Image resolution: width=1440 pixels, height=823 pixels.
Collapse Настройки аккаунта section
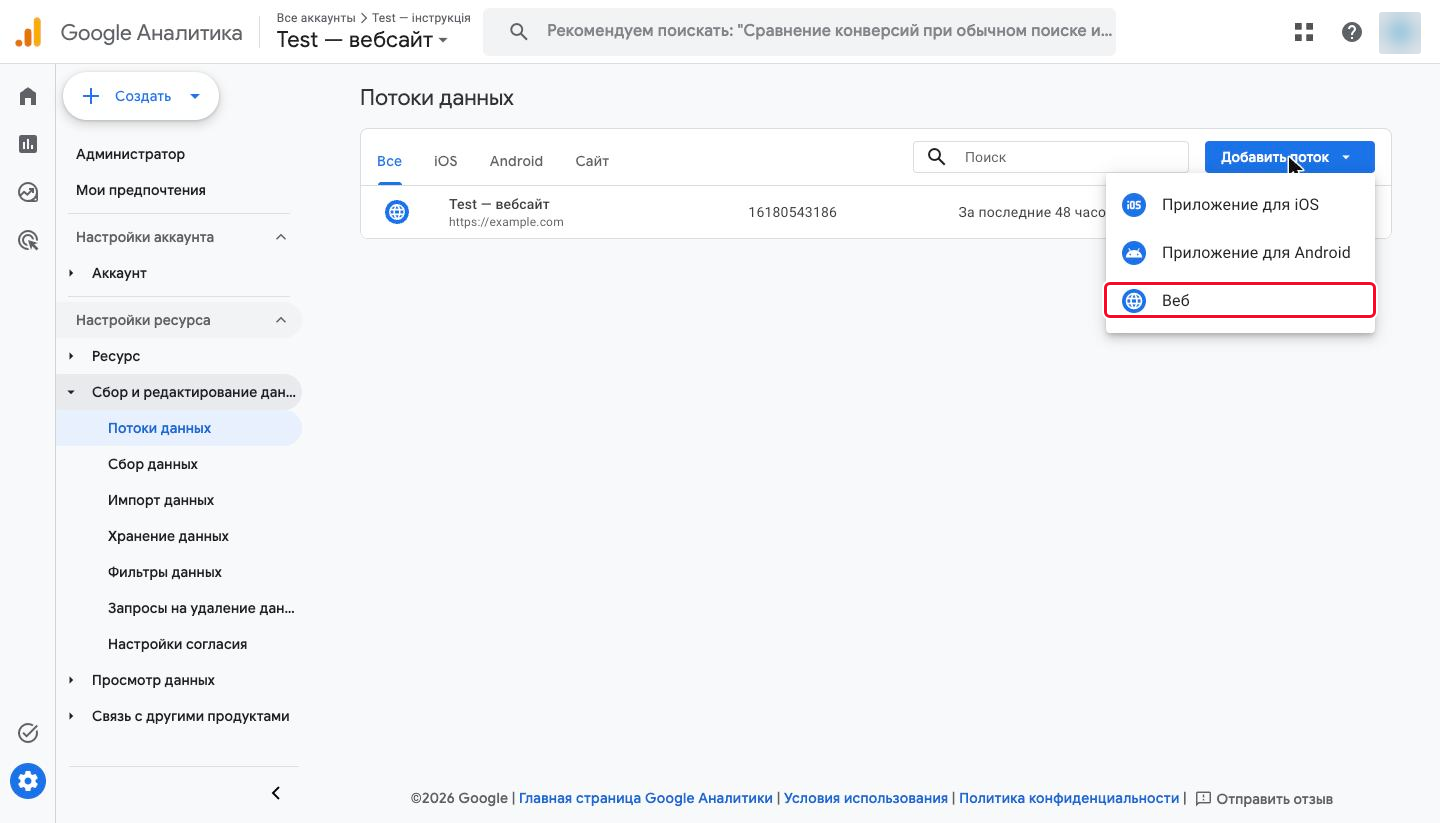pos(281,237)
